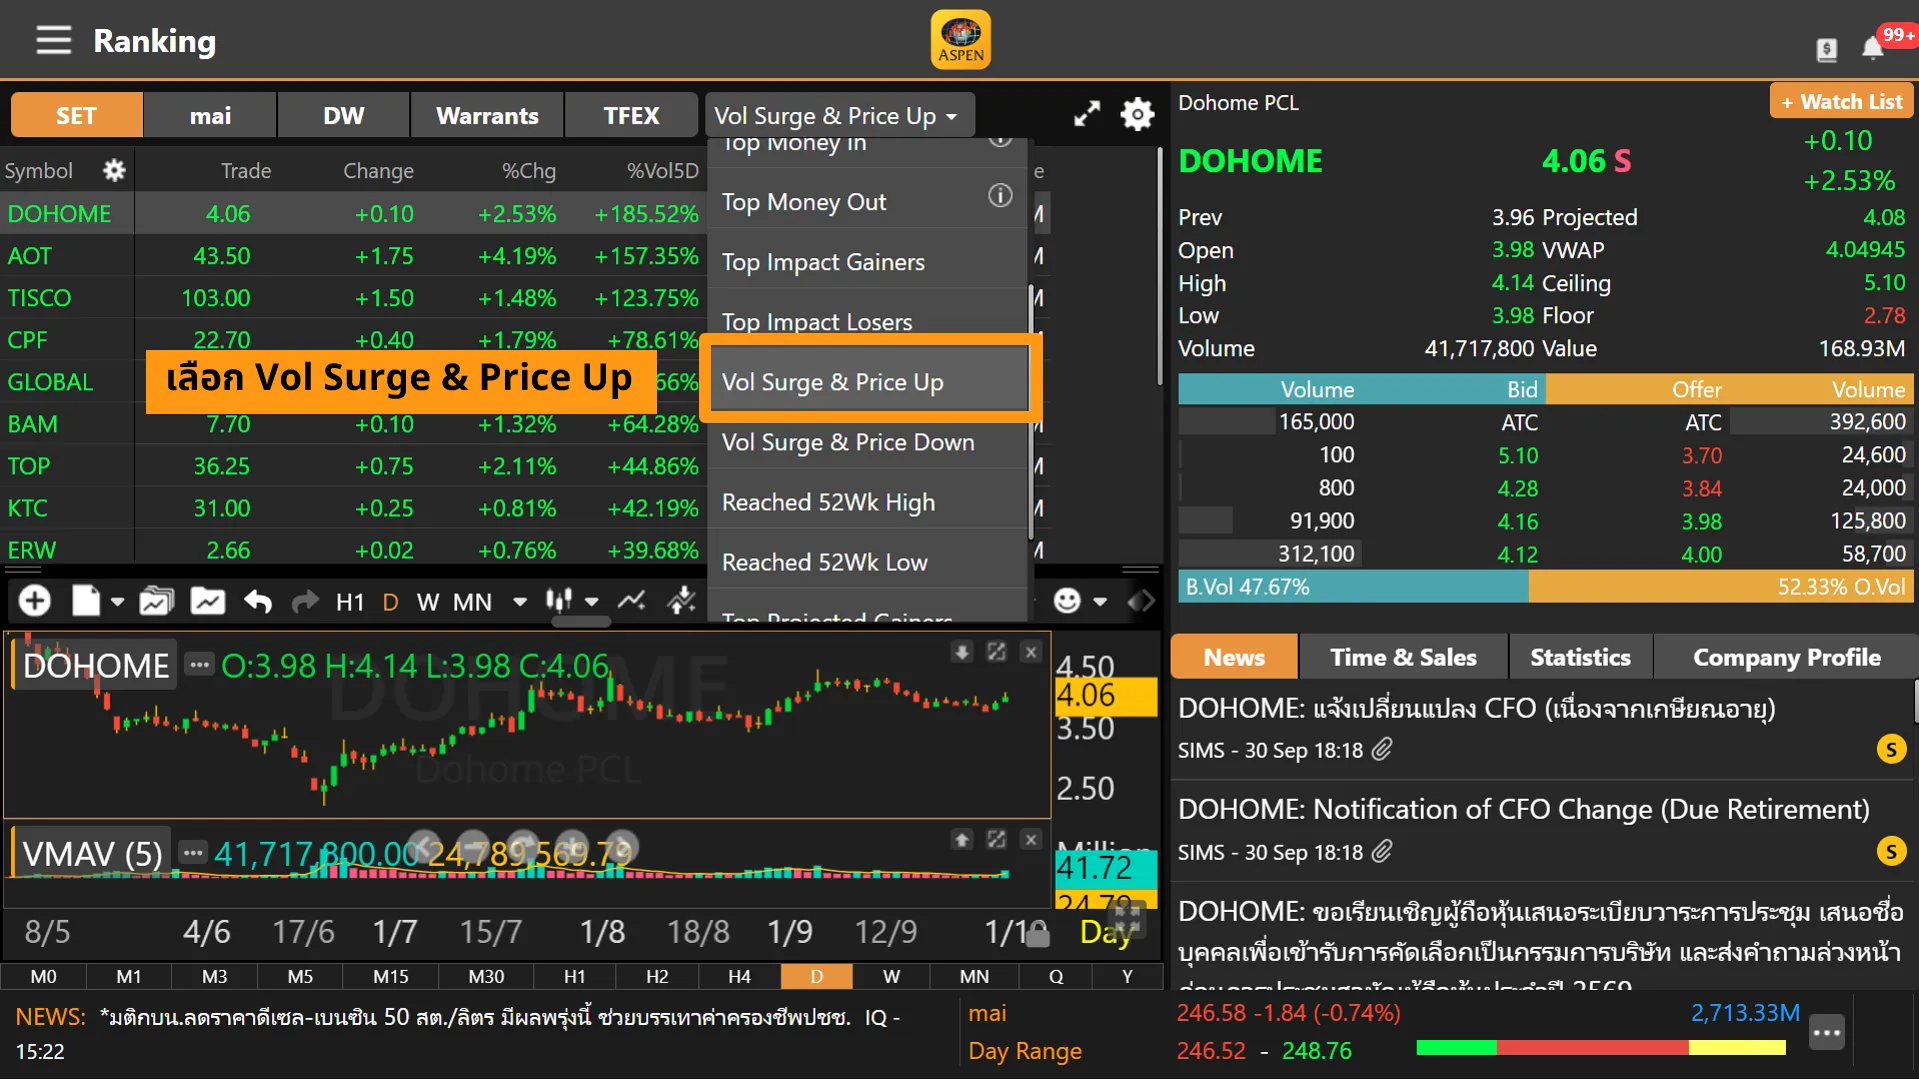1919x1079 pixels.
Task: Open the CFO Change notification news
Action: pos(1523,809)
